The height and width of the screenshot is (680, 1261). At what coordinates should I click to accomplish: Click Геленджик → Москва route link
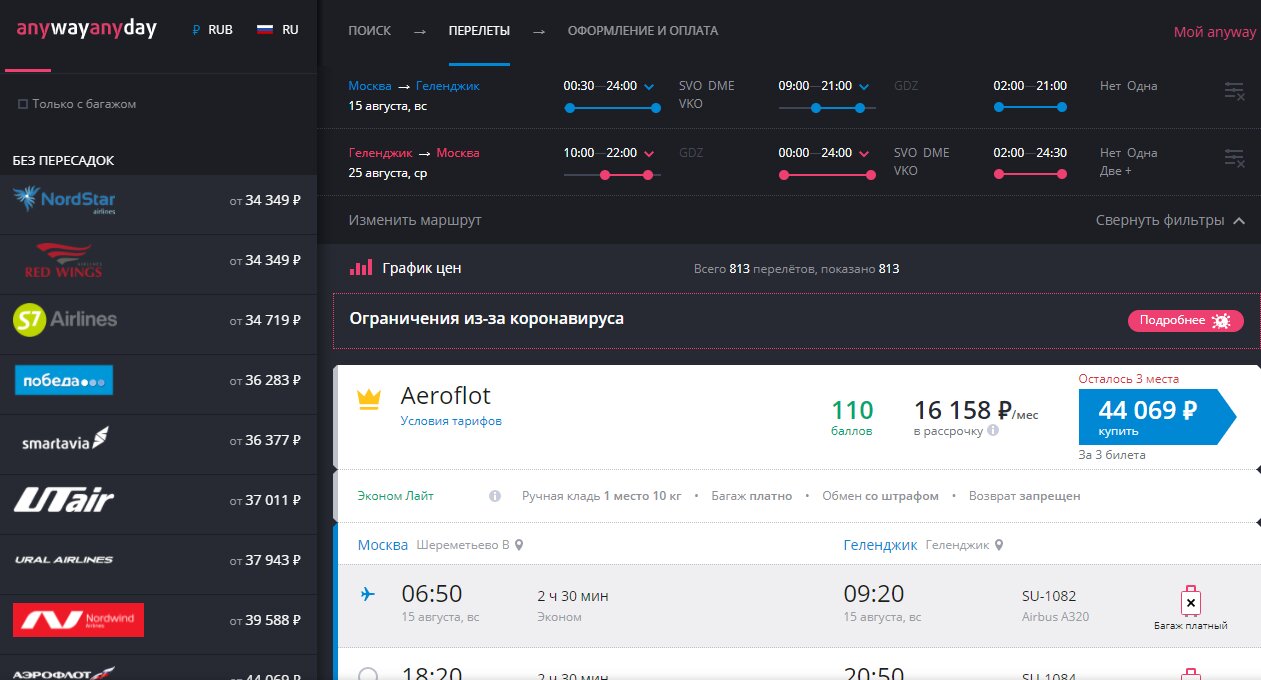[x=414, y=153]
